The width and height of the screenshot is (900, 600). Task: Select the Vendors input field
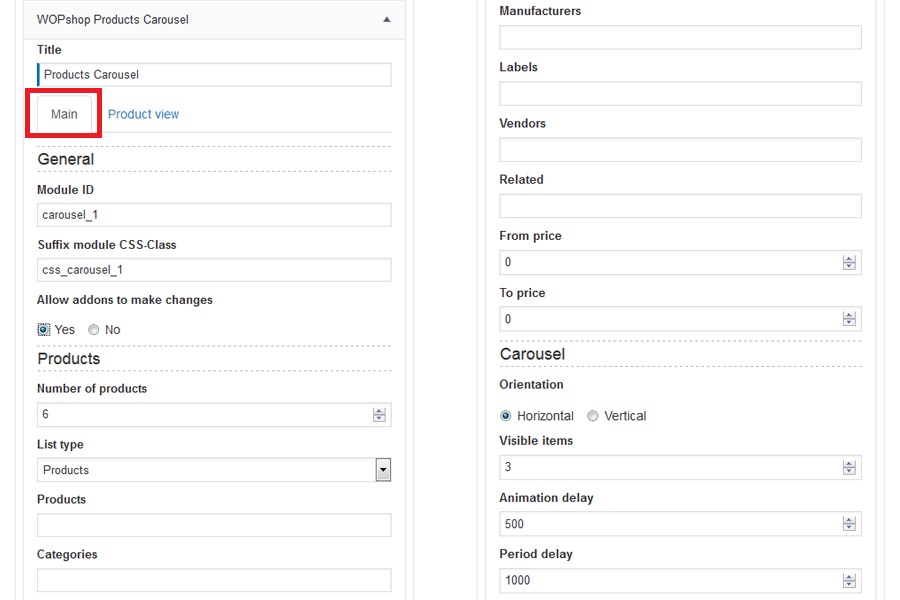[680, 150]
